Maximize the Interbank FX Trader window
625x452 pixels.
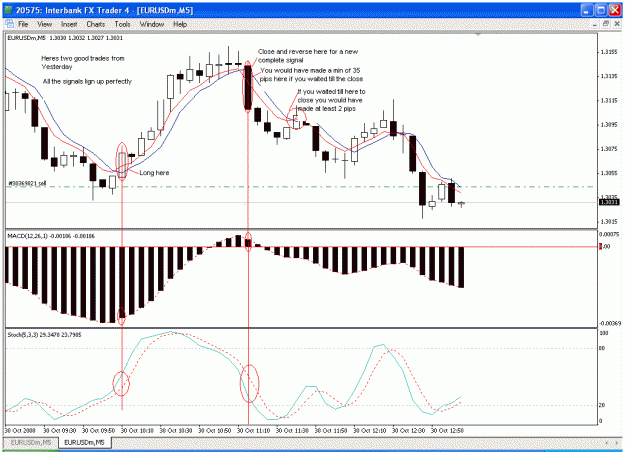[601, 10]
